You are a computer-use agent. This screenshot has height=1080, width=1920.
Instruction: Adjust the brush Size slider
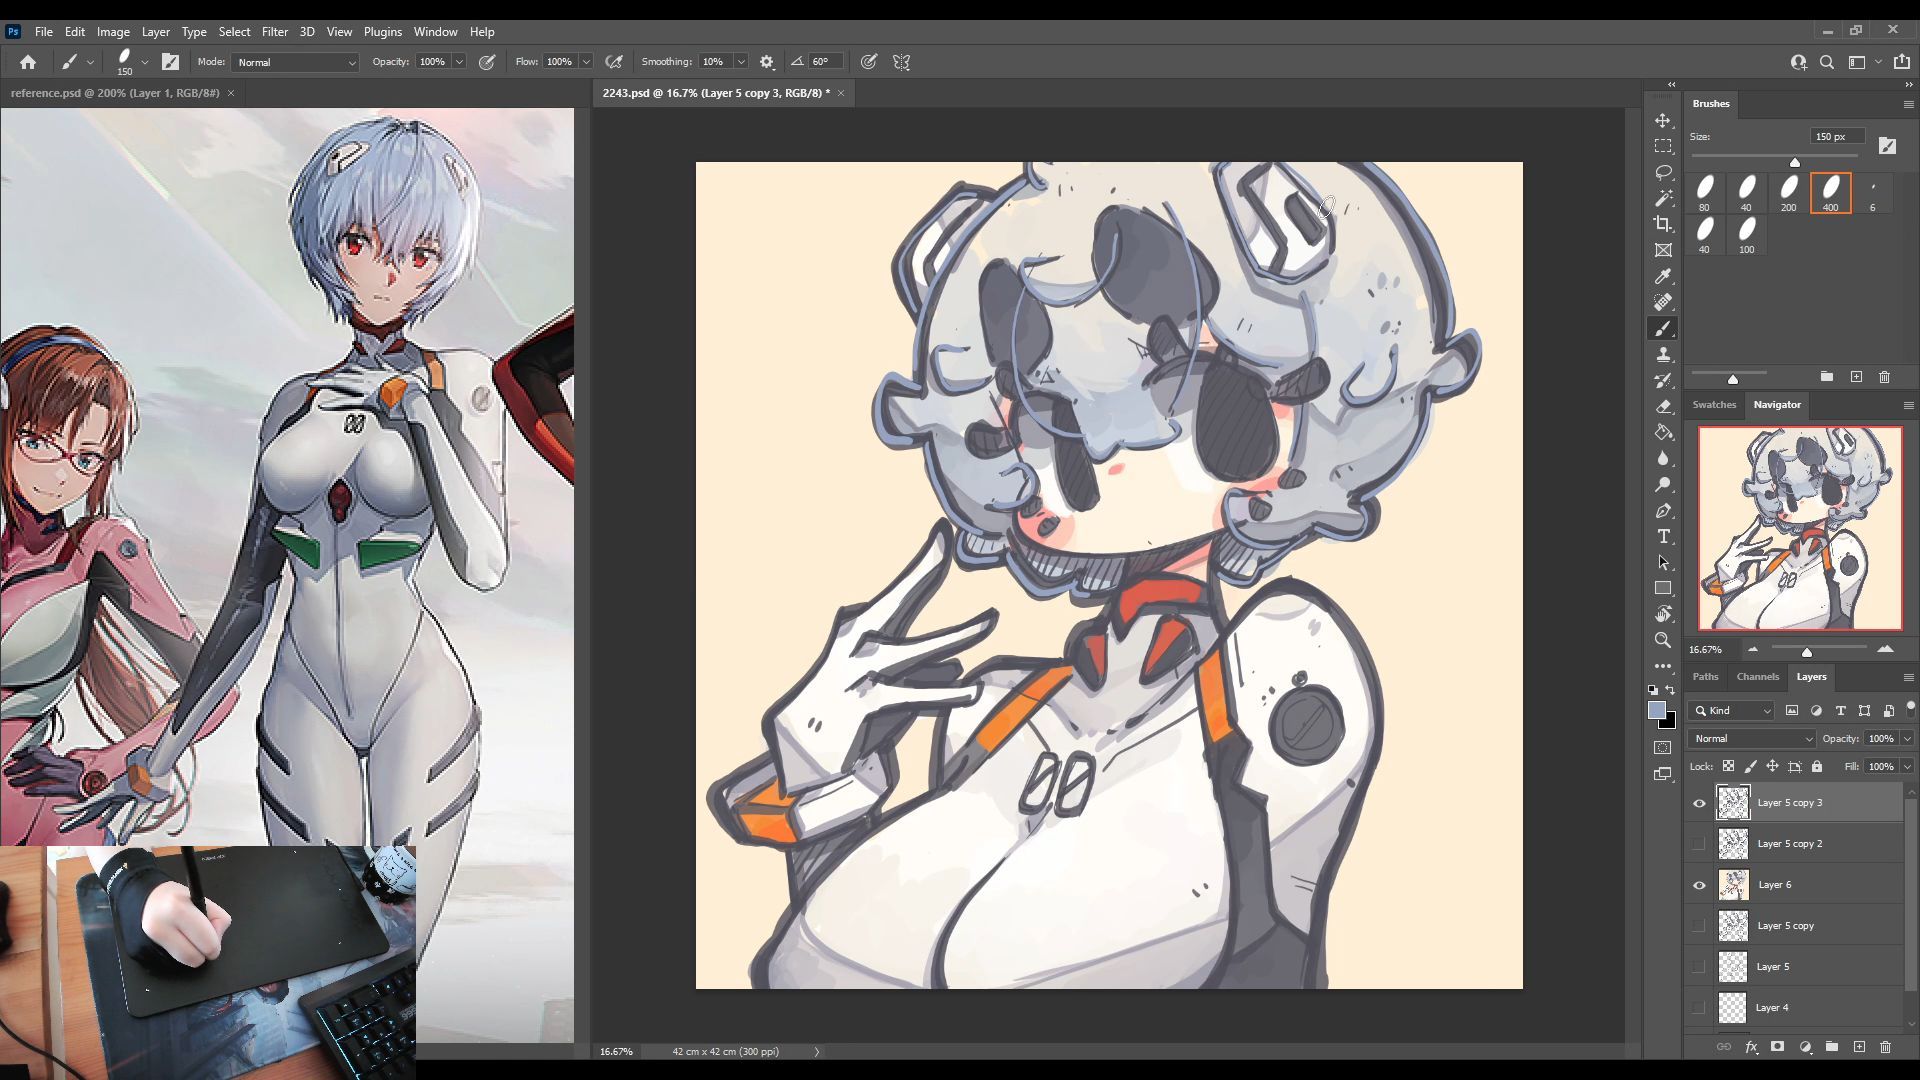click(1794, 162)
